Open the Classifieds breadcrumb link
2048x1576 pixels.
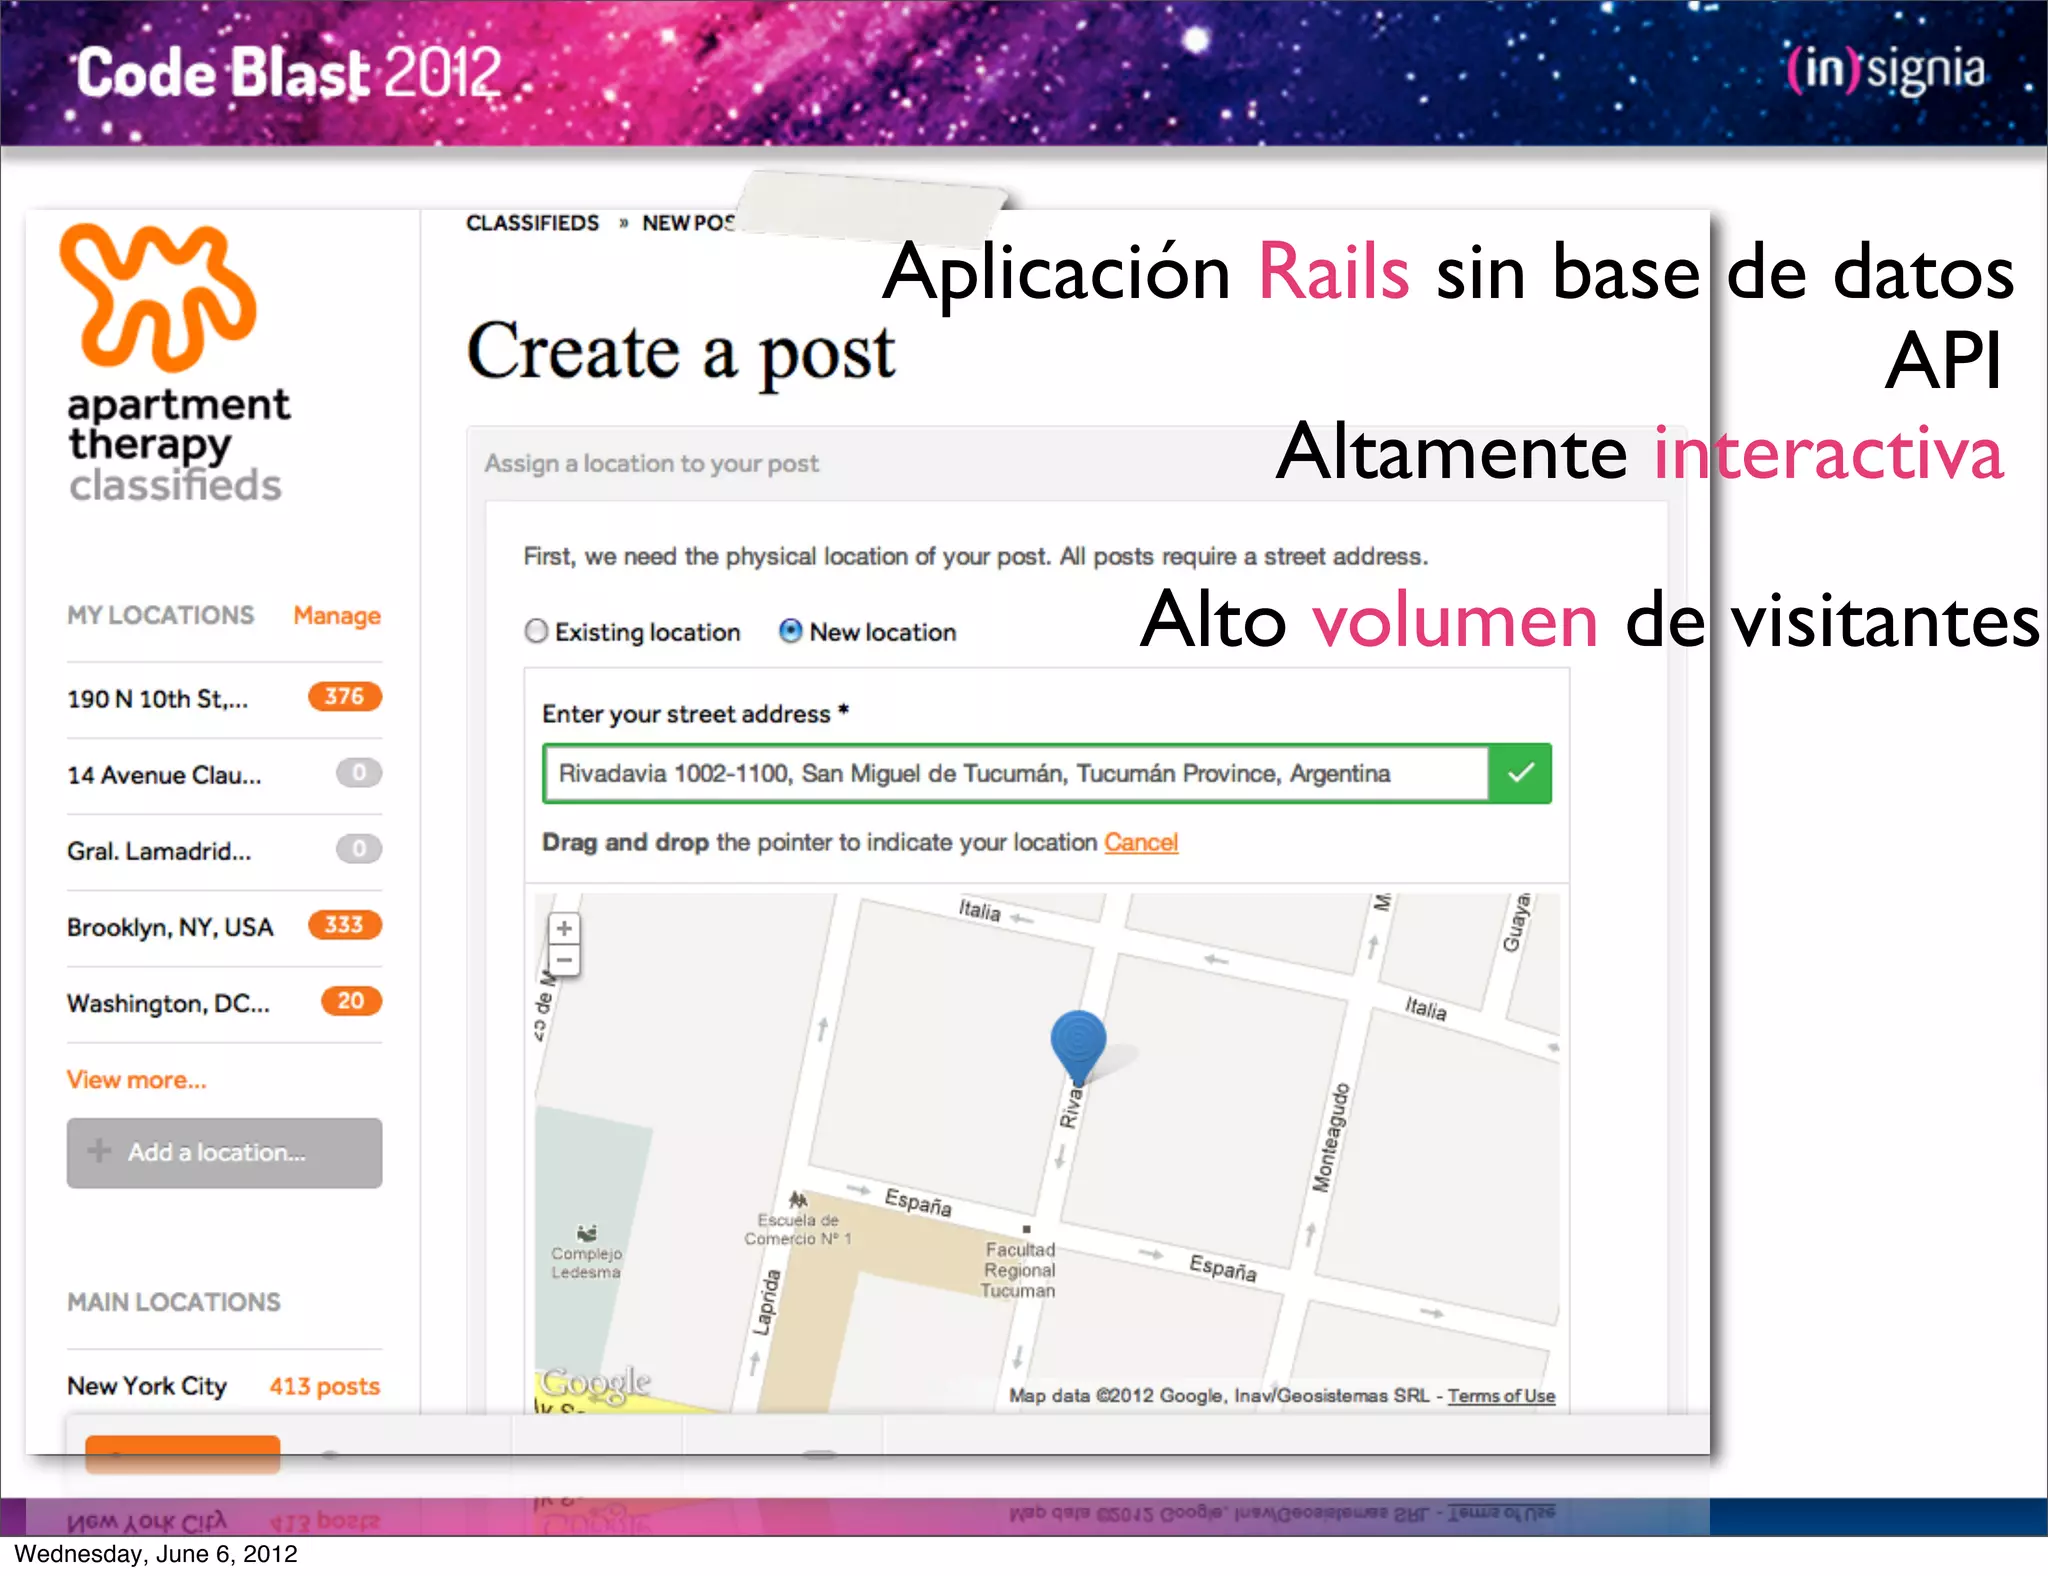(x=532, y=222)
